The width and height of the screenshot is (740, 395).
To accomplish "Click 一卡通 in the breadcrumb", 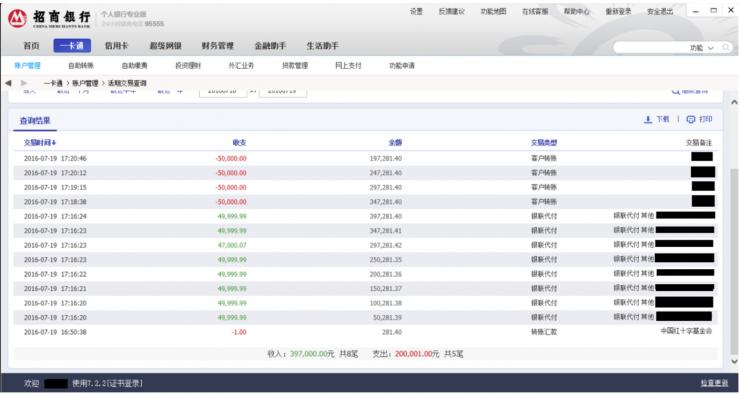I will (53, 83).
